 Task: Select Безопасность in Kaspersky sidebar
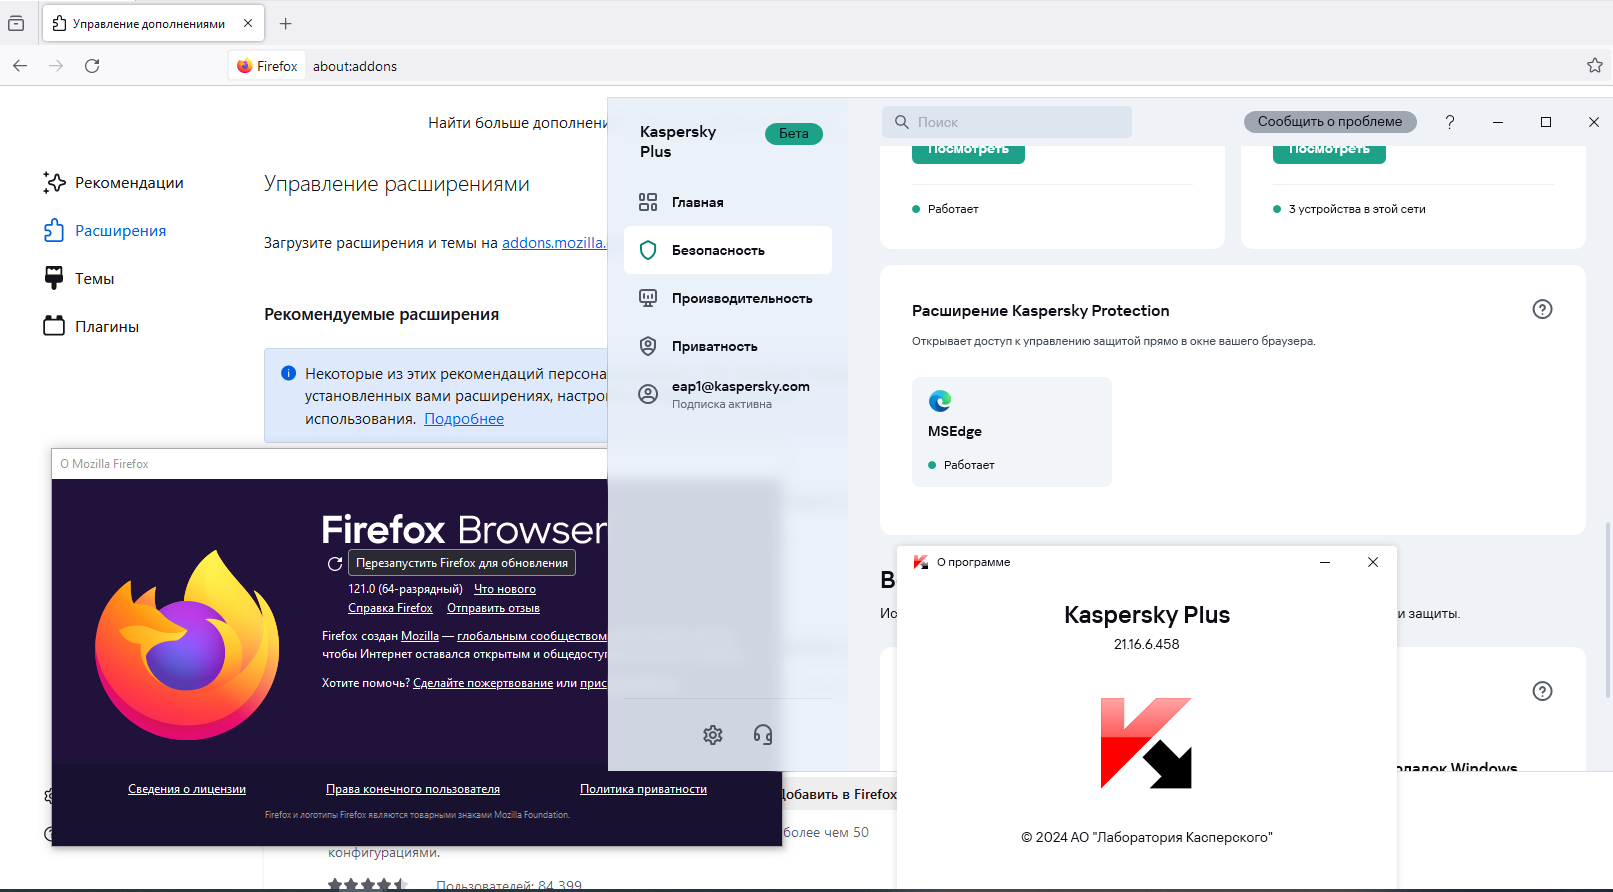pos(728,250)
